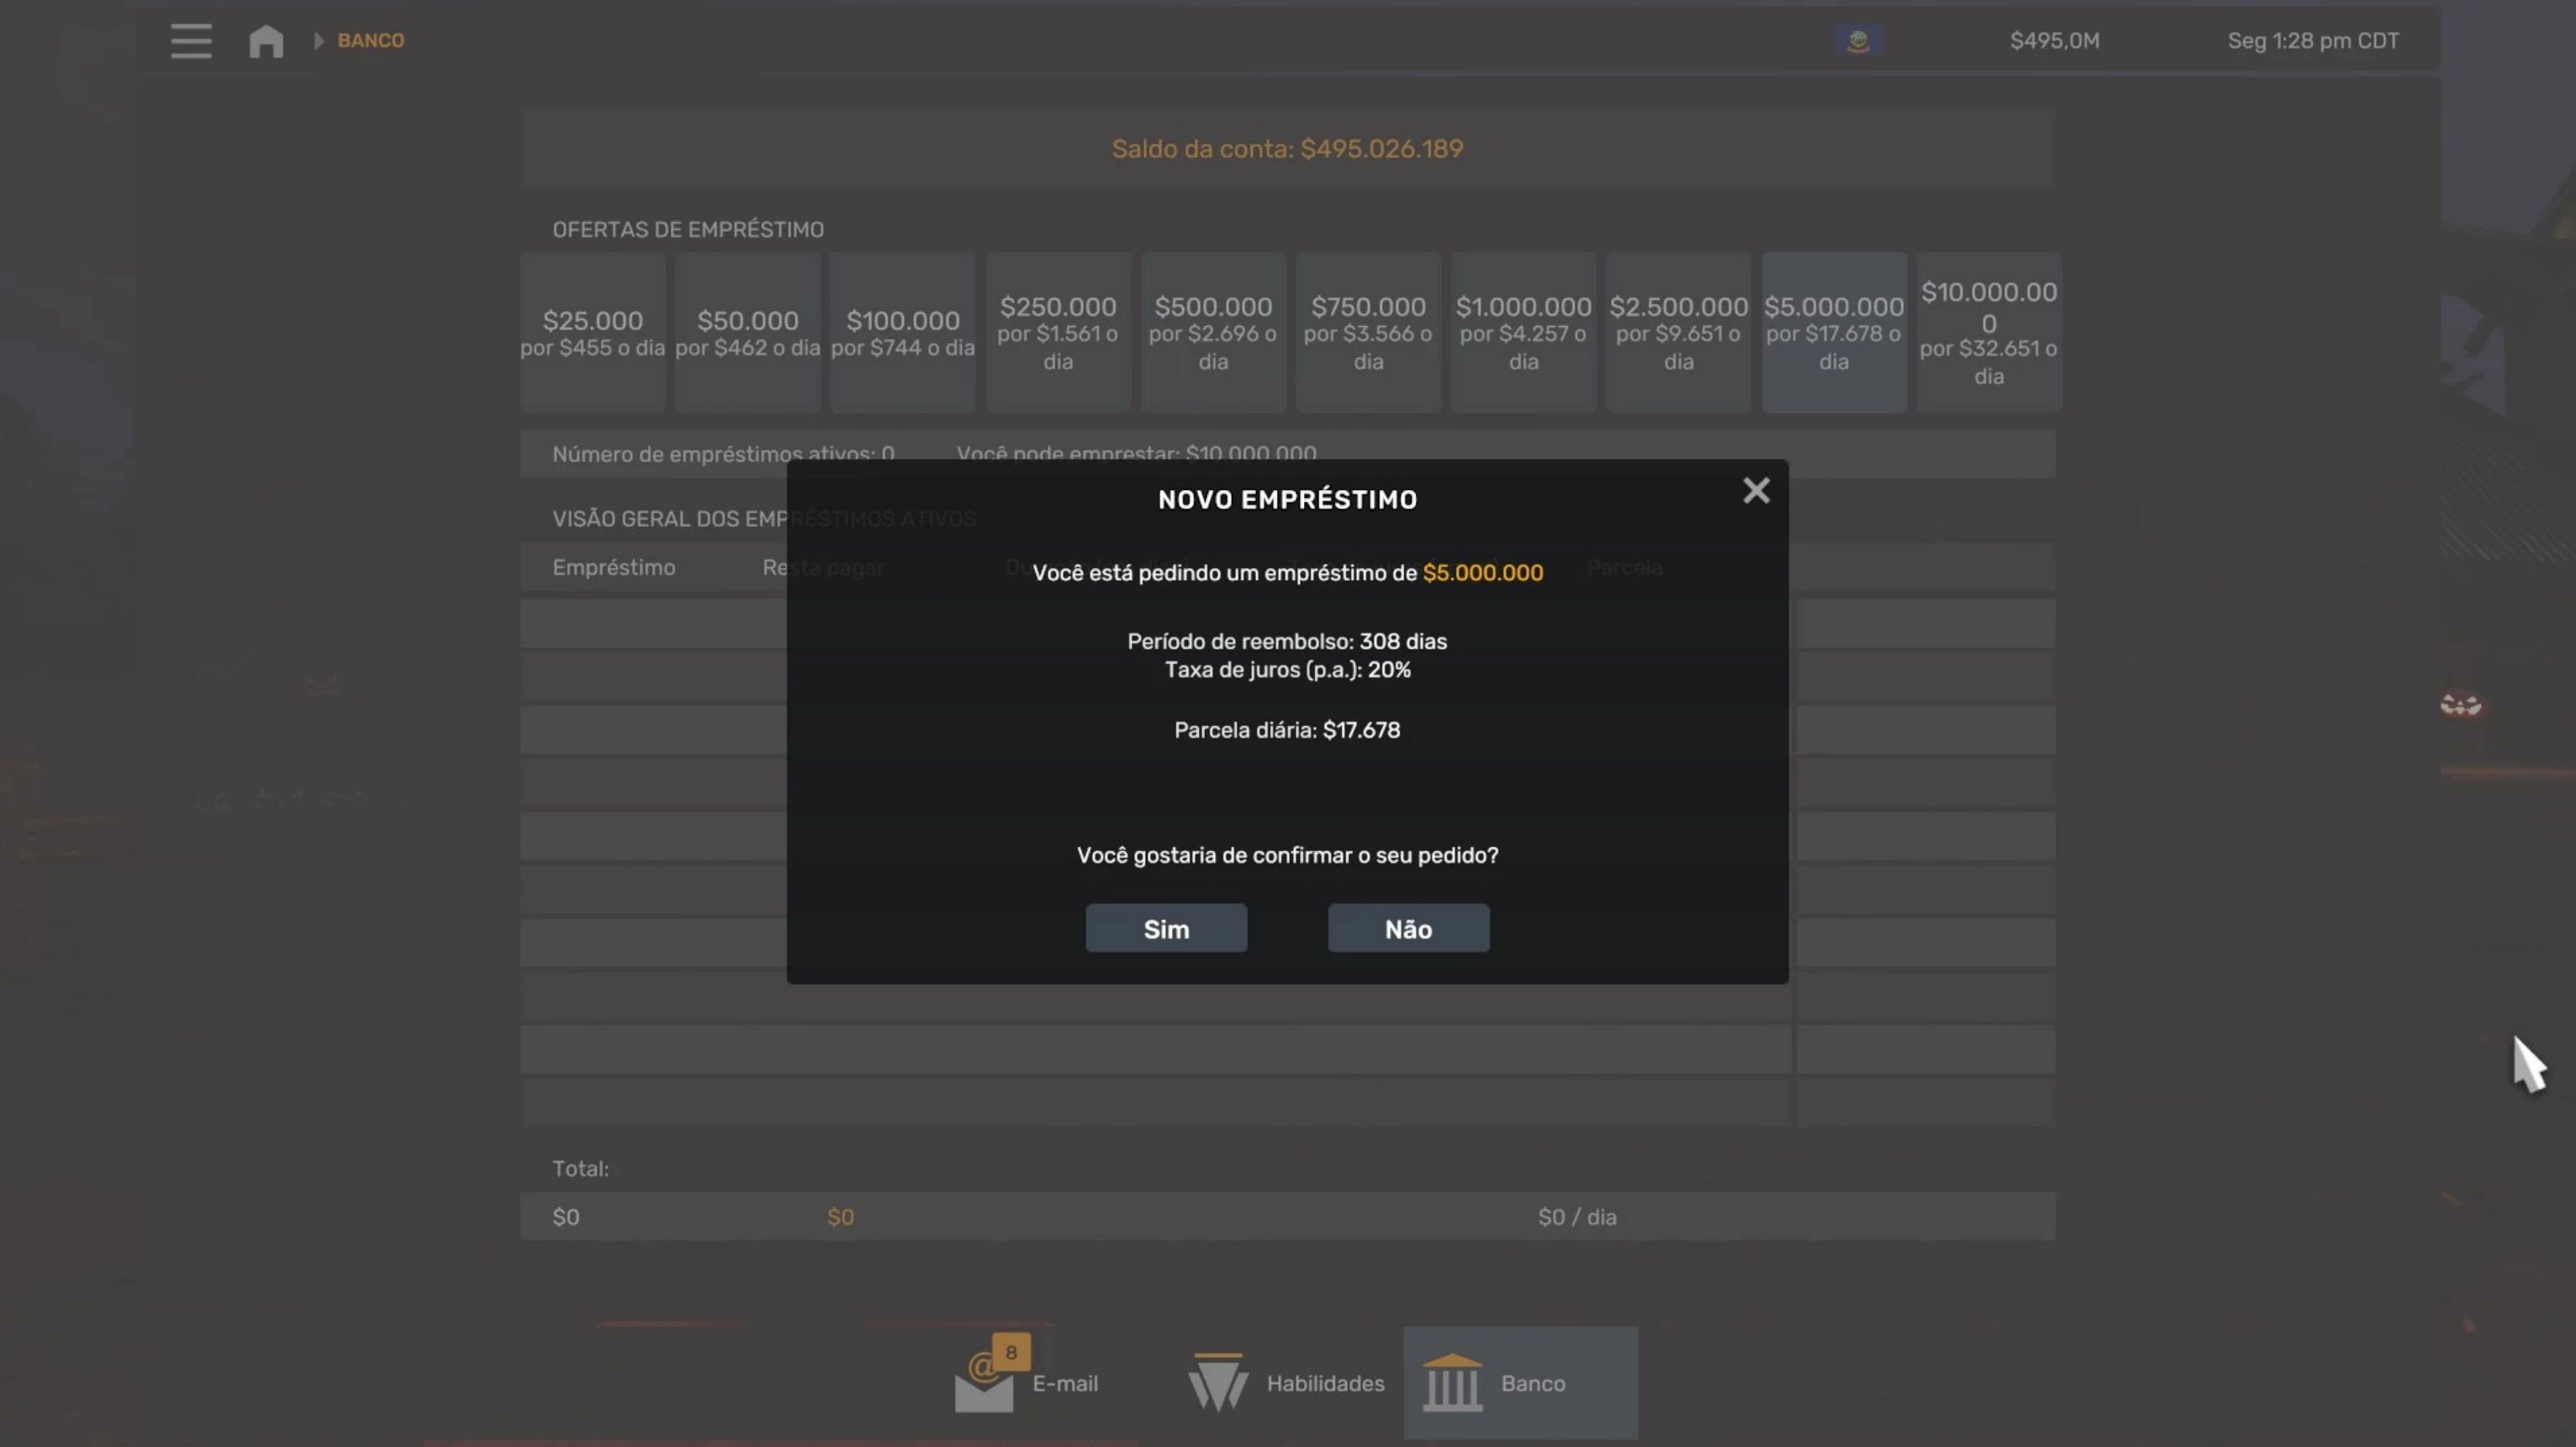This screenshot has width=2576, height=1447.
Task: Click the $495,0M money indicator
Action: tap(2054, 41)
